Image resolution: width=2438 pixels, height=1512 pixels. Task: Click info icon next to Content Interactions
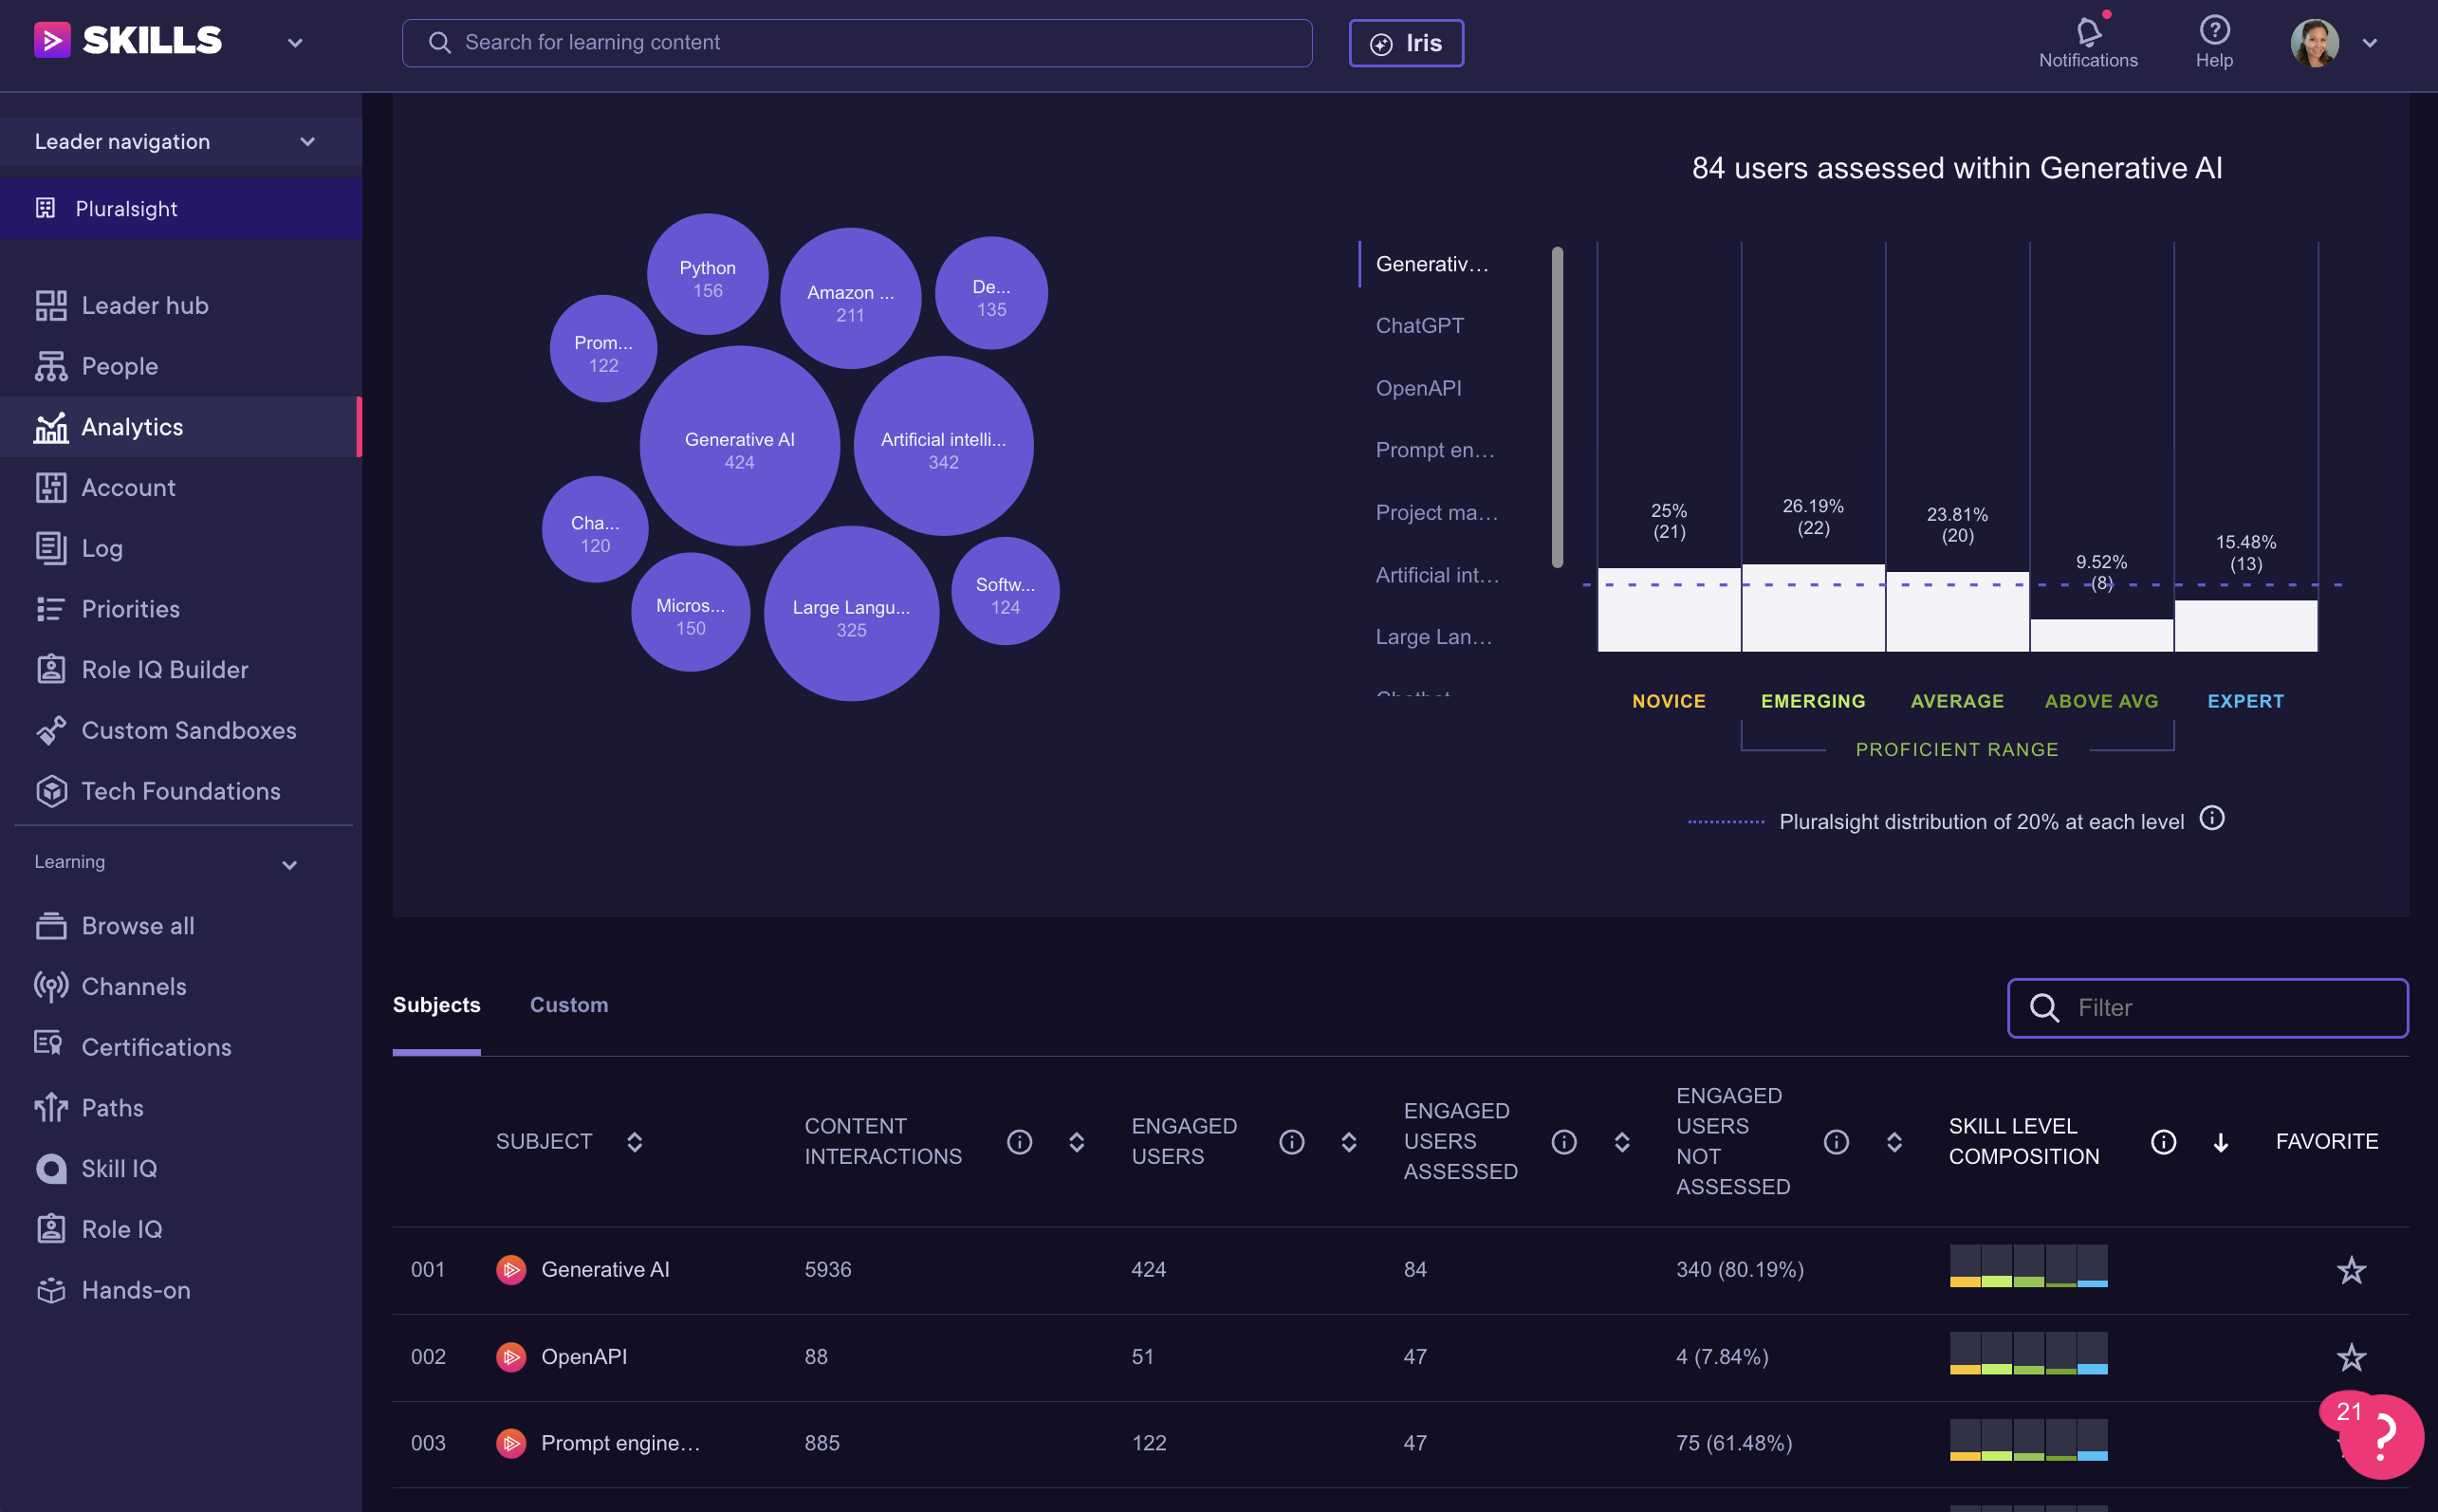click(x=1019, y=1141)
